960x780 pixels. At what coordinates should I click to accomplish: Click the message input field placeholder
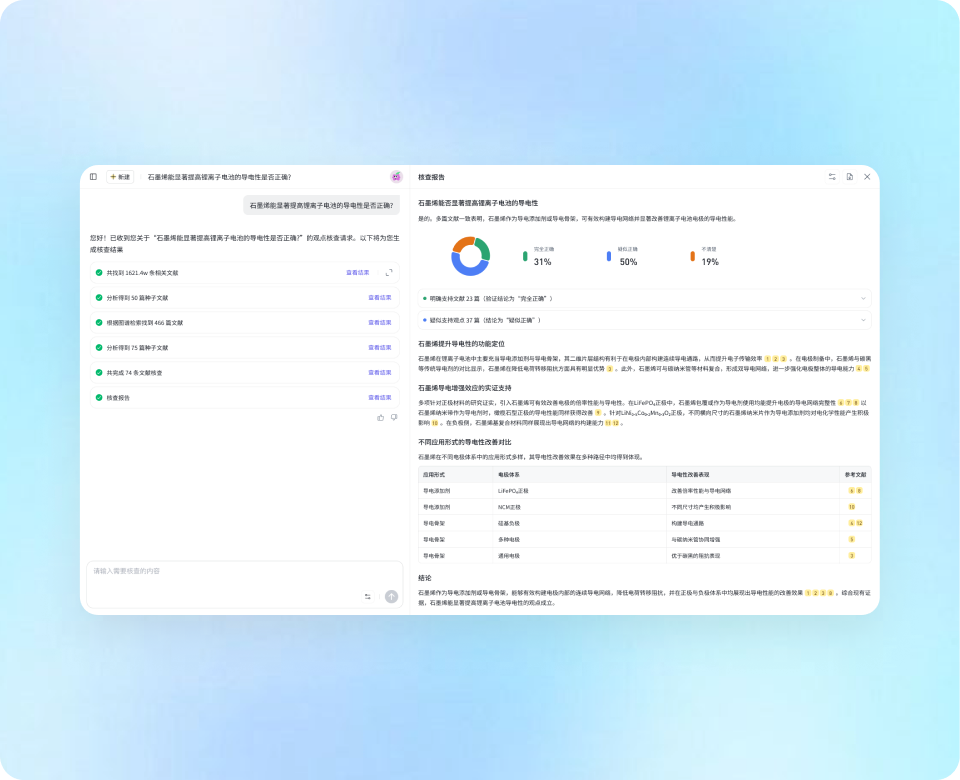pos(127,571)
